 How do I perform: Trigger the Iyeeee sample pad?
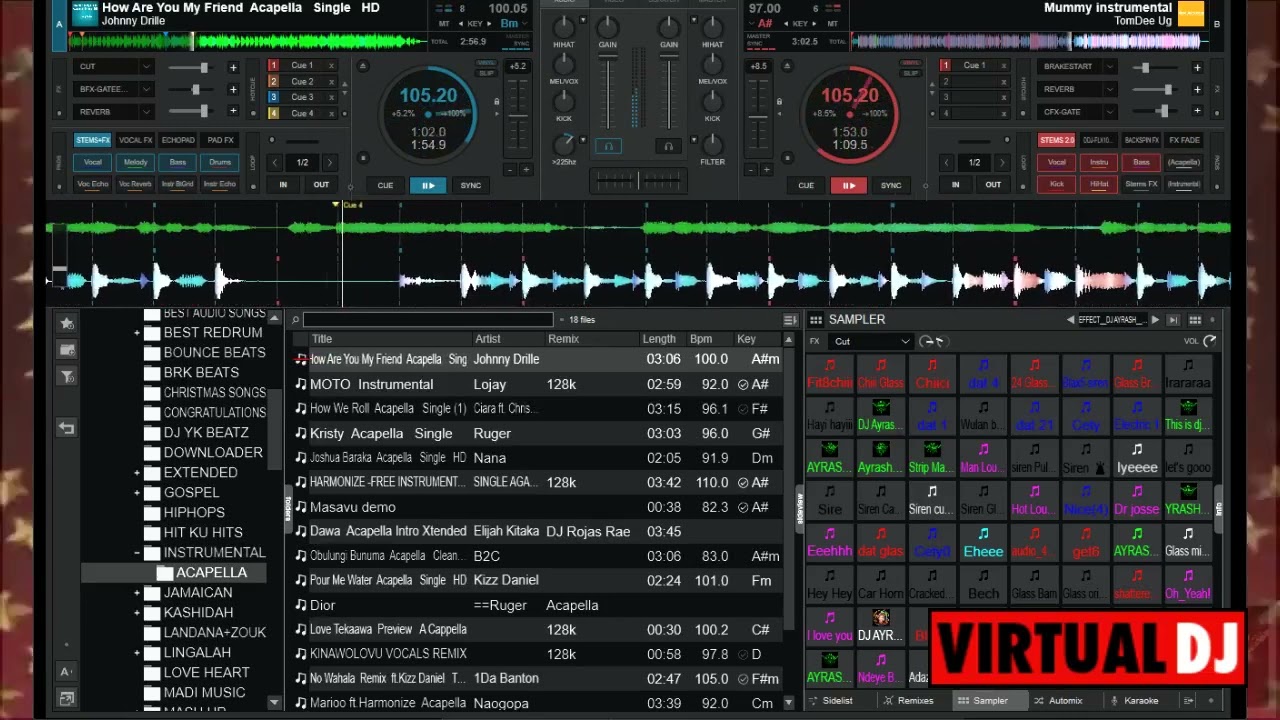pos(1136,460)
